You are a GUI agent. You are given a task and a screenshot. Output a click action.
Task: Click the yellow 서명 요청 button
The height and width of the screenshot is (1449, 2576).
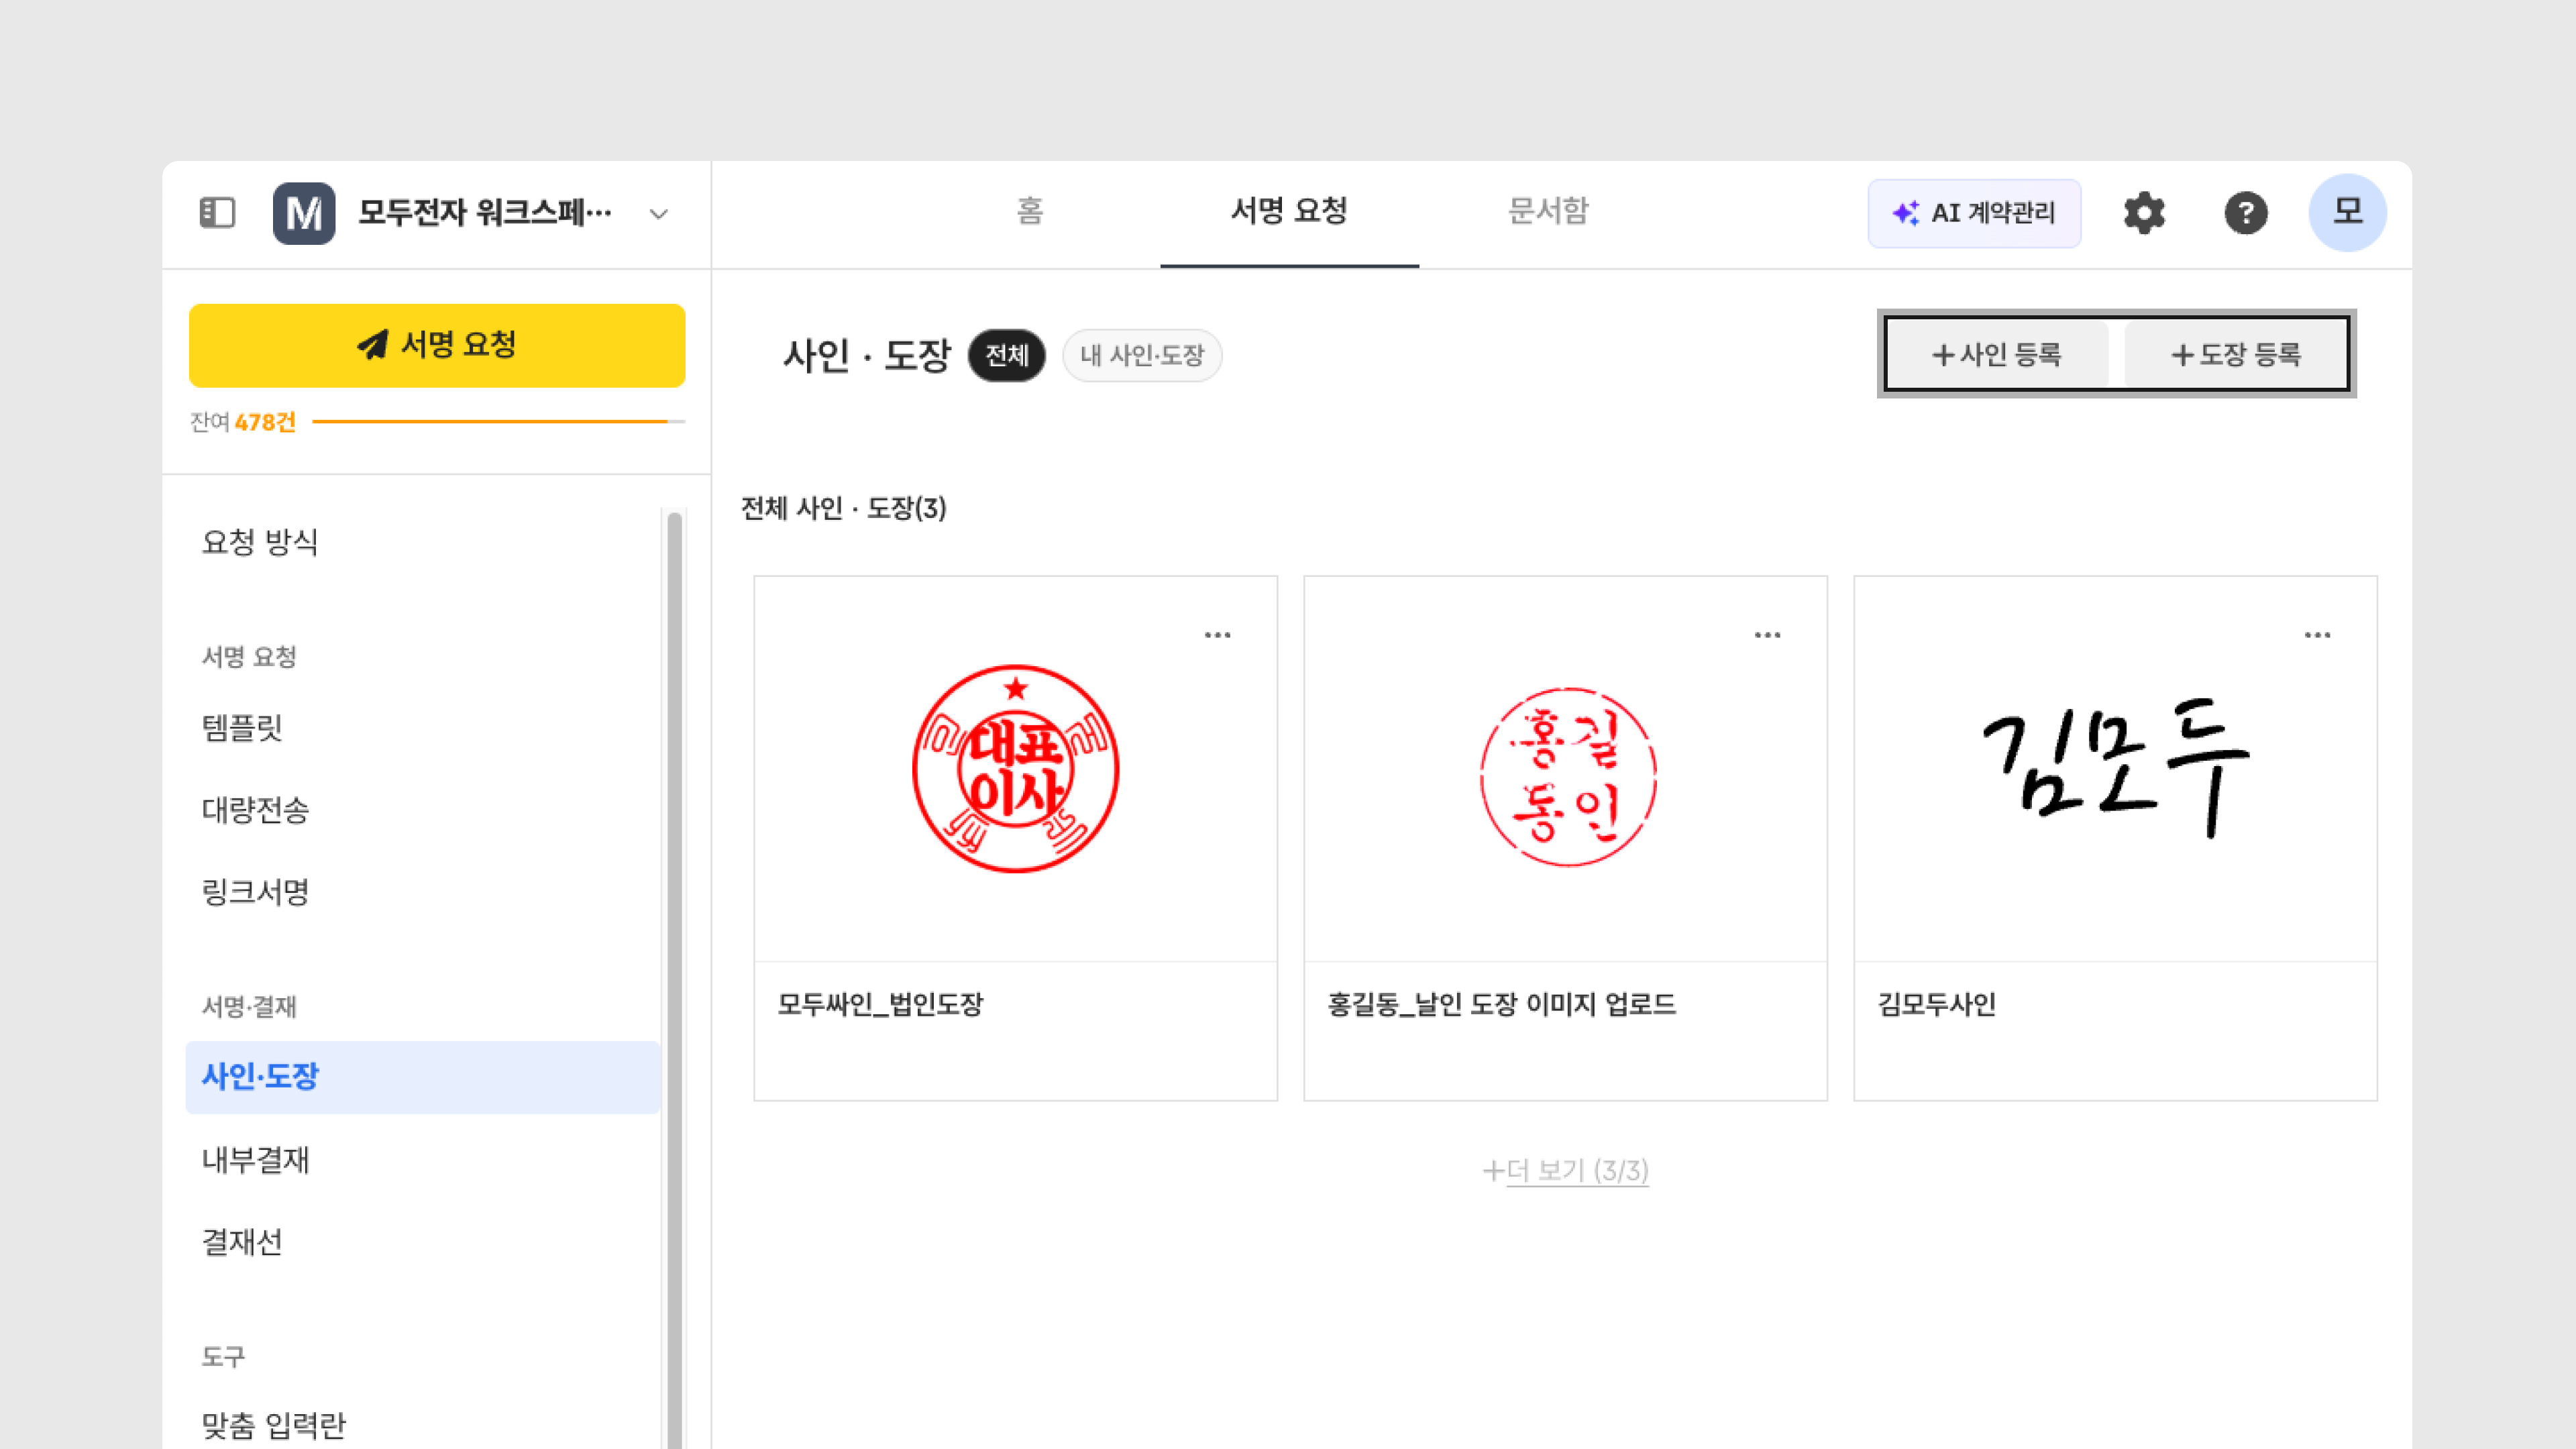tap(437, 345)
